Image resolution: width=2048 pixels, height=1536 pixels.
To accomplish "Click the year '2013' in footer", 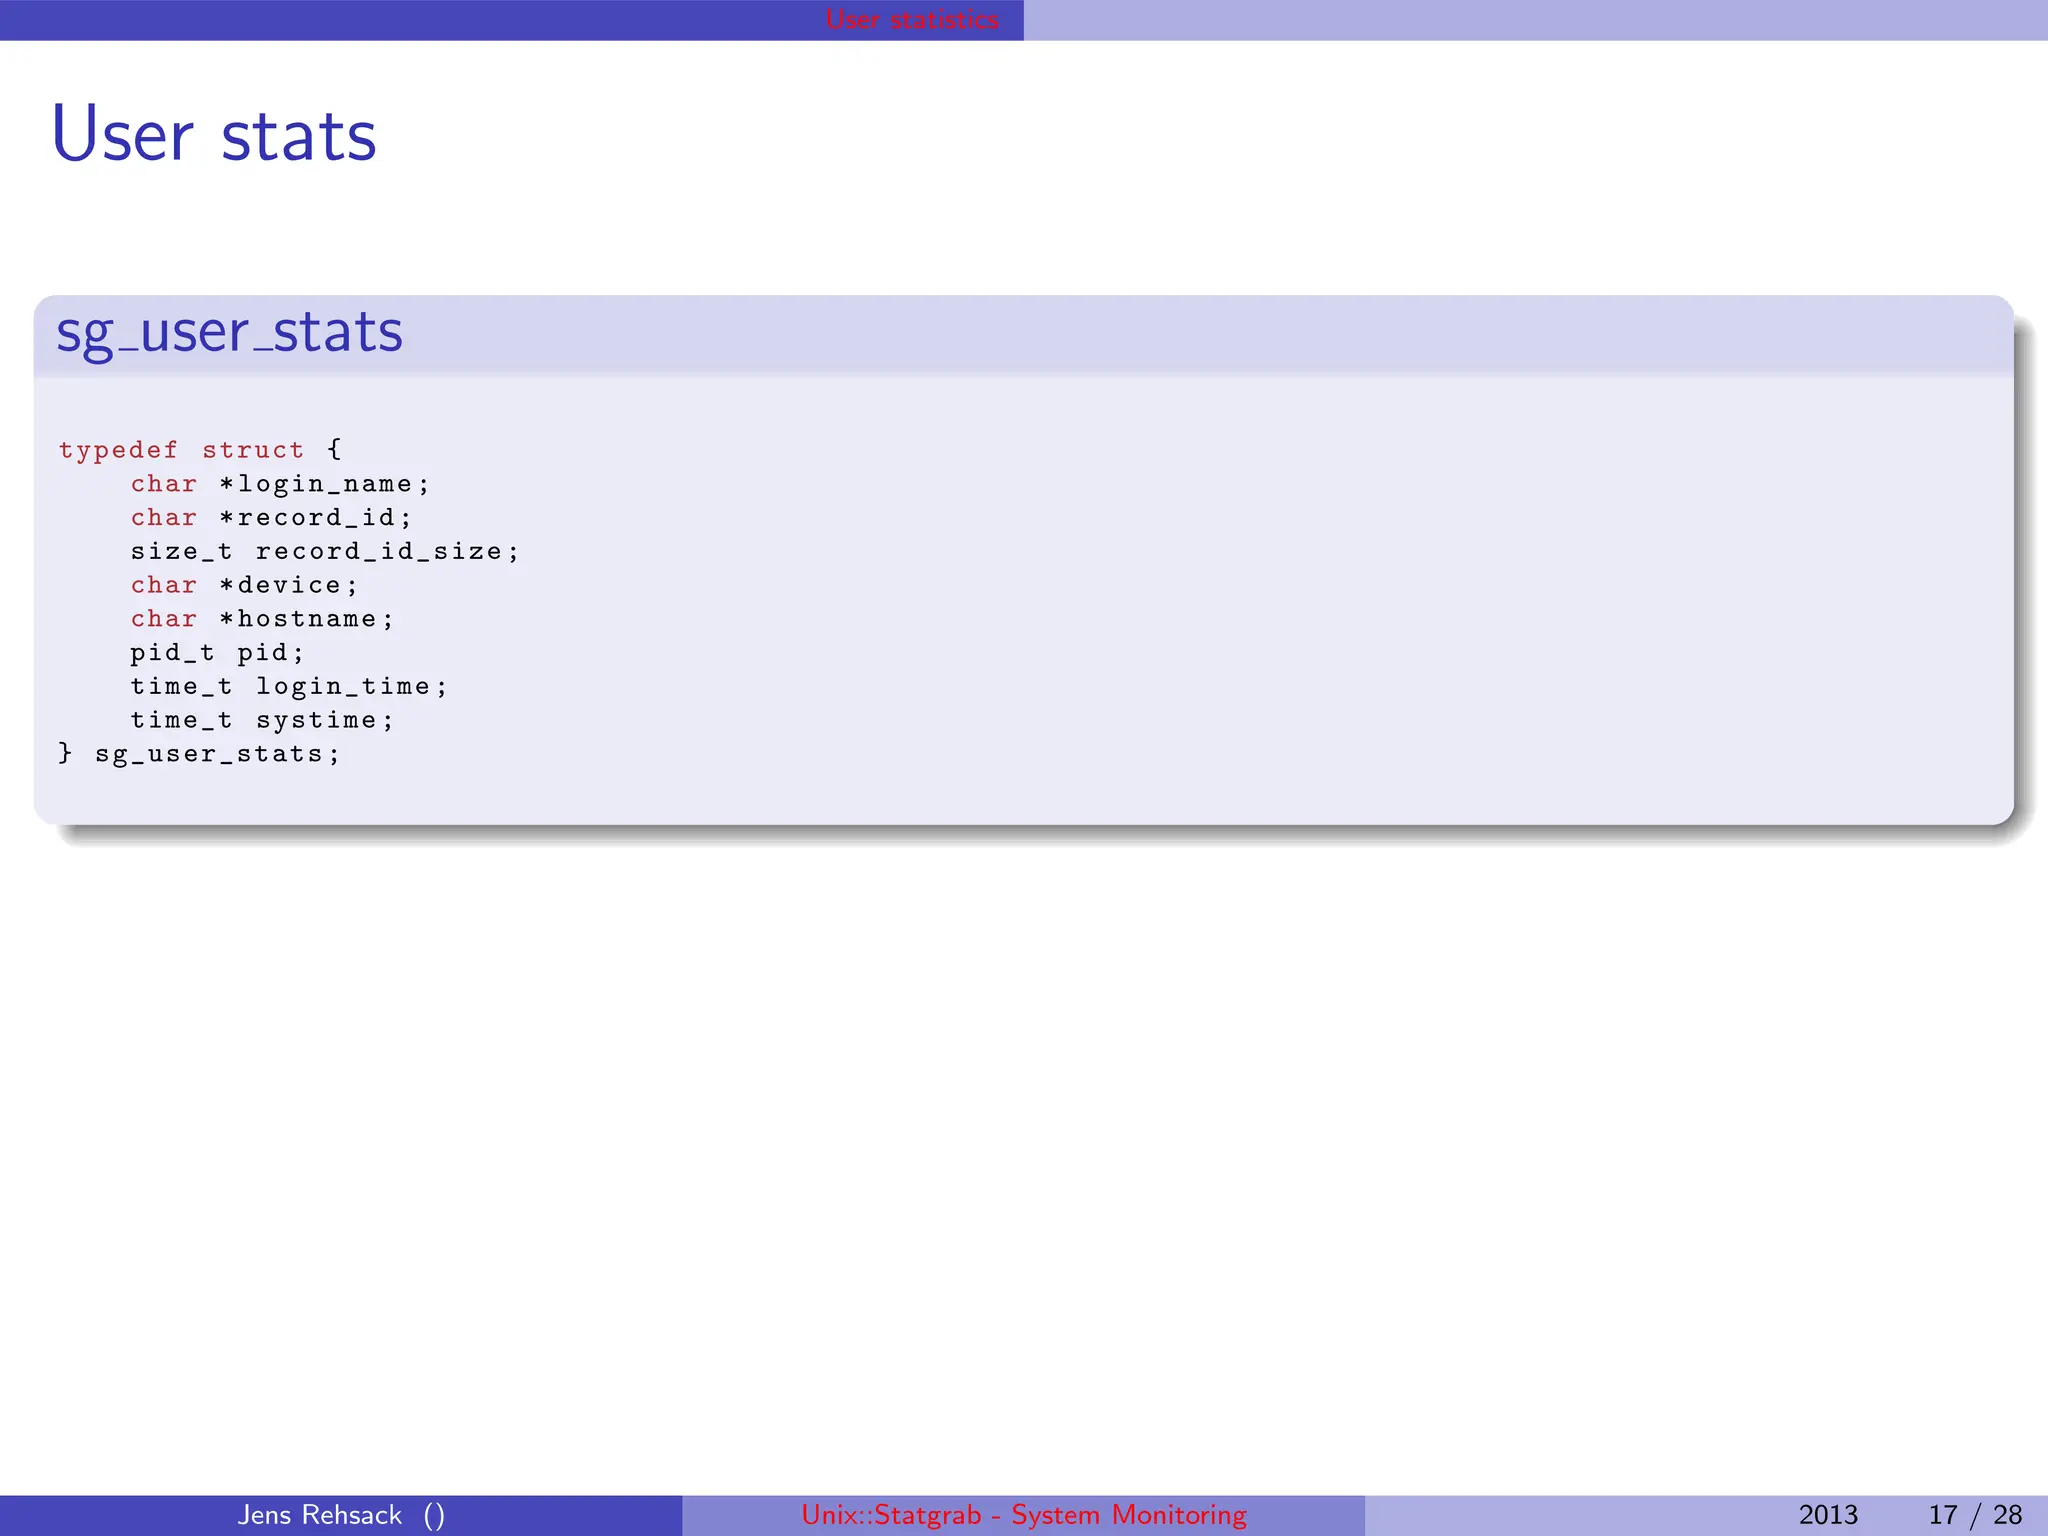I will (1828, 1515).
